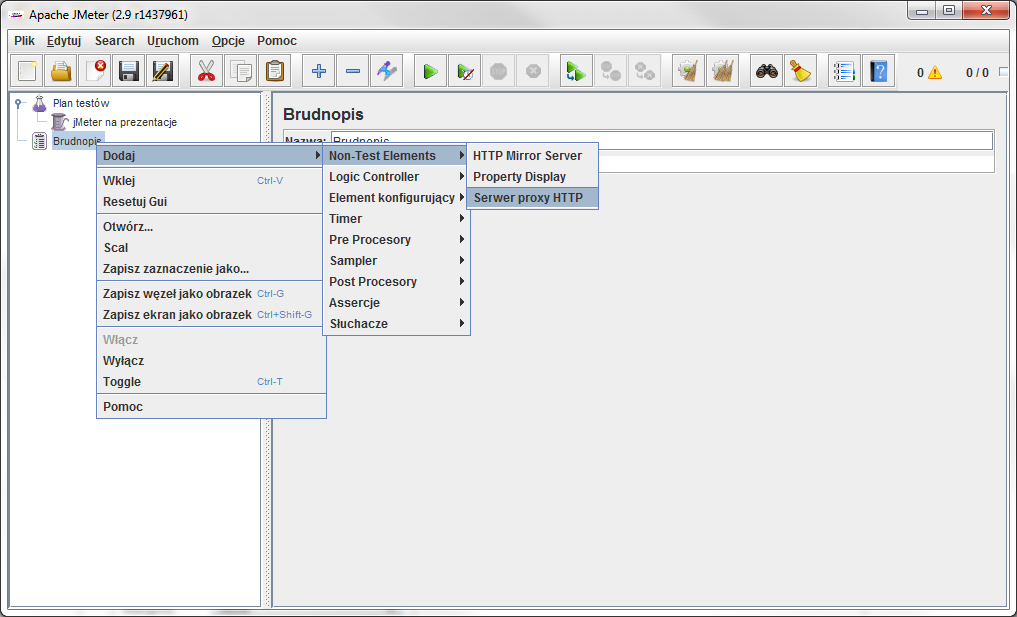Choose Scal in context menu
This screenshot has width=1017, height=617.
click(211, 248)
